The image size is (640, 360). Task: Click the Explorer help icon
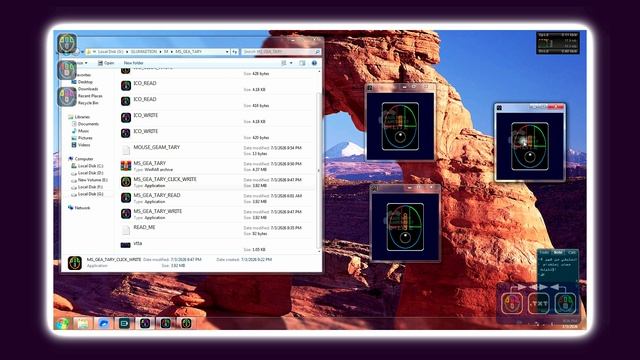[x=314, y=63]
